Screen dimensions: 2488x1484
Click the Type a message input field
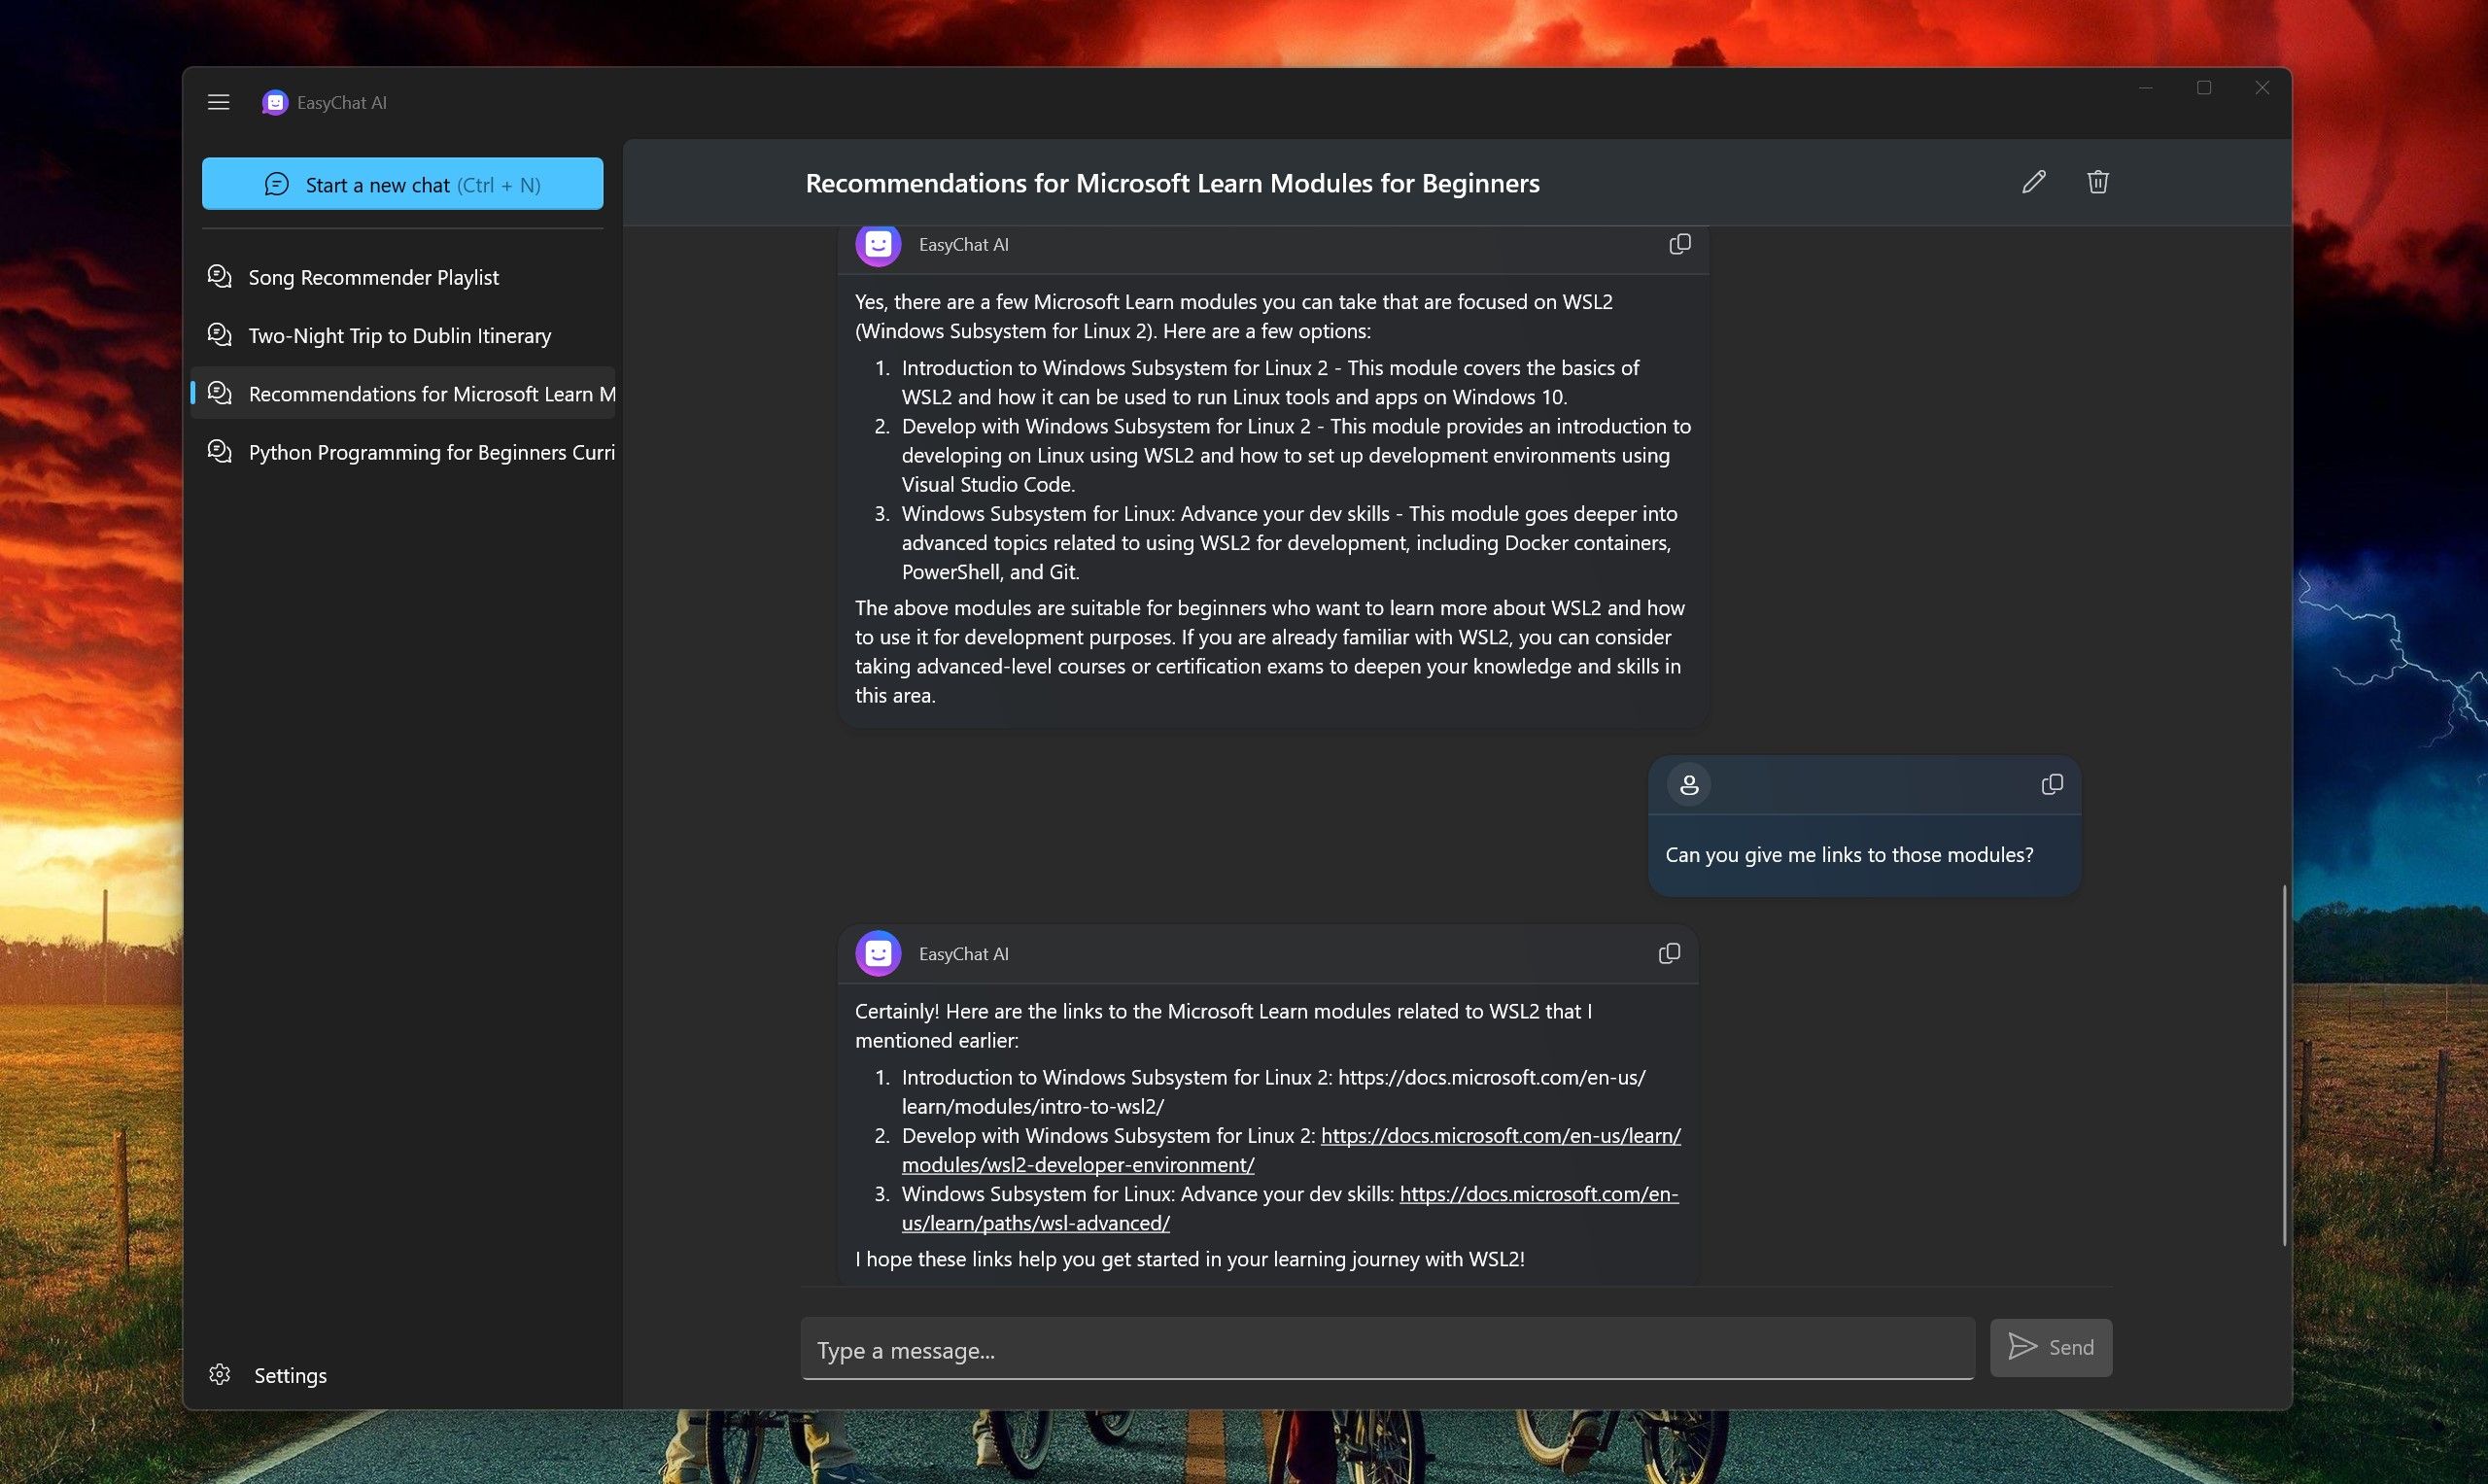(x=1386, y=1349)
